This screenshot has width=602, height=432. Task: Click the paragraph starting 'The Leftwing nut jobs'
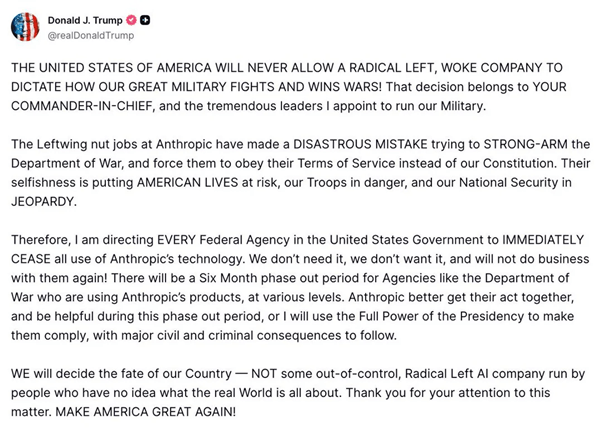coord(300,173)
